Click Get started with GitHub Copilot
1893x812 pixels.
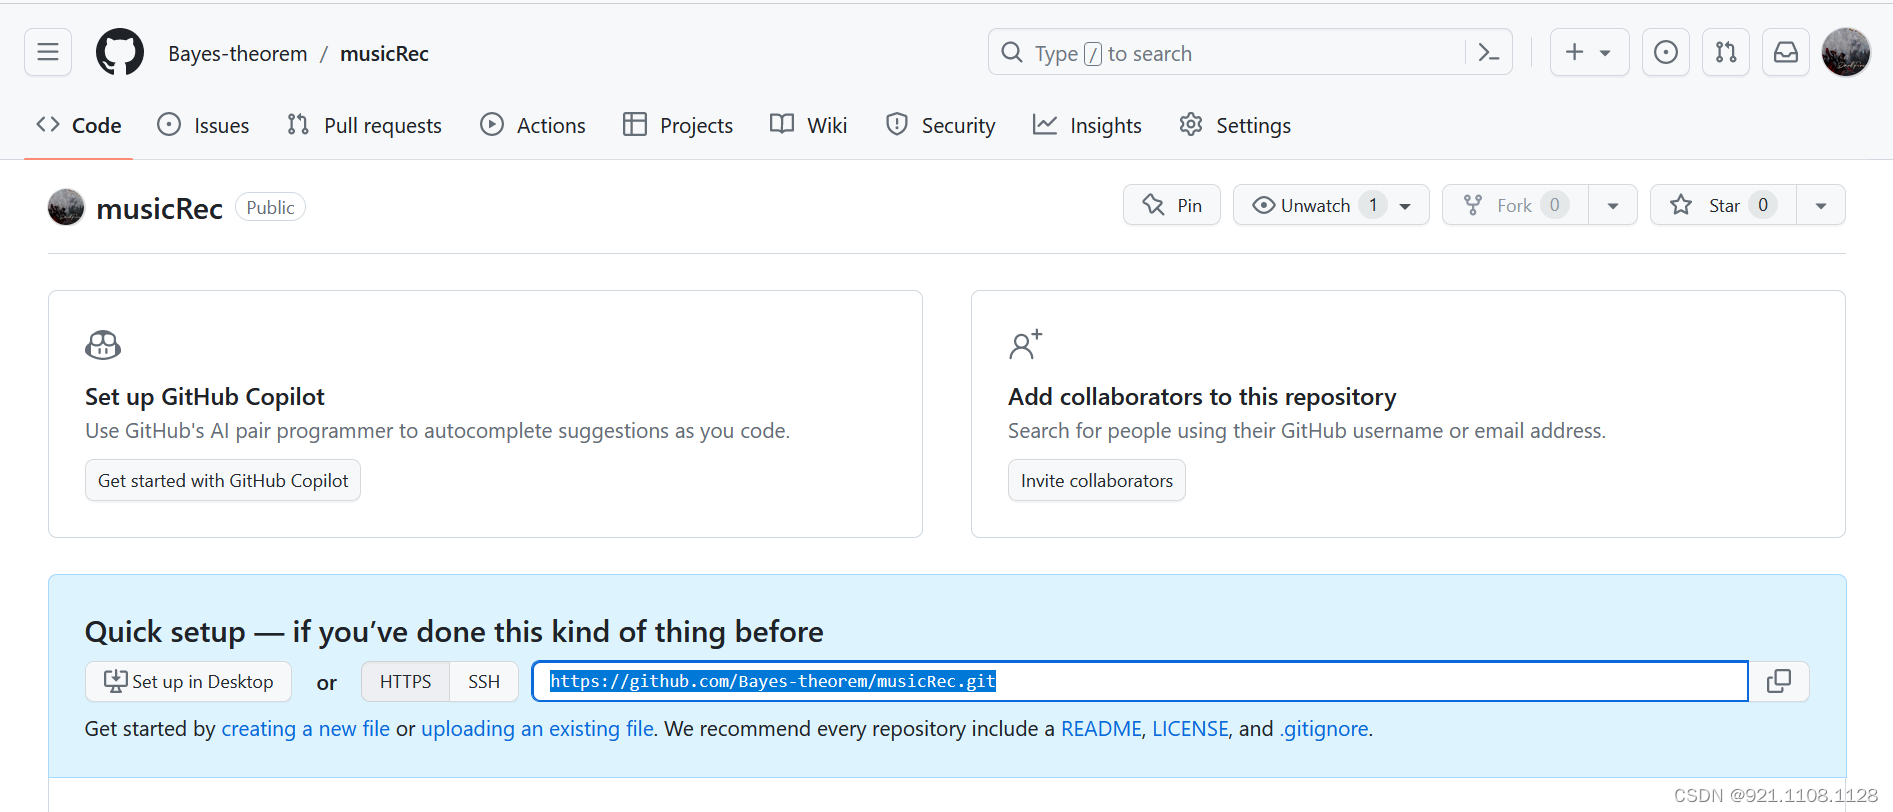coord(223,480)
